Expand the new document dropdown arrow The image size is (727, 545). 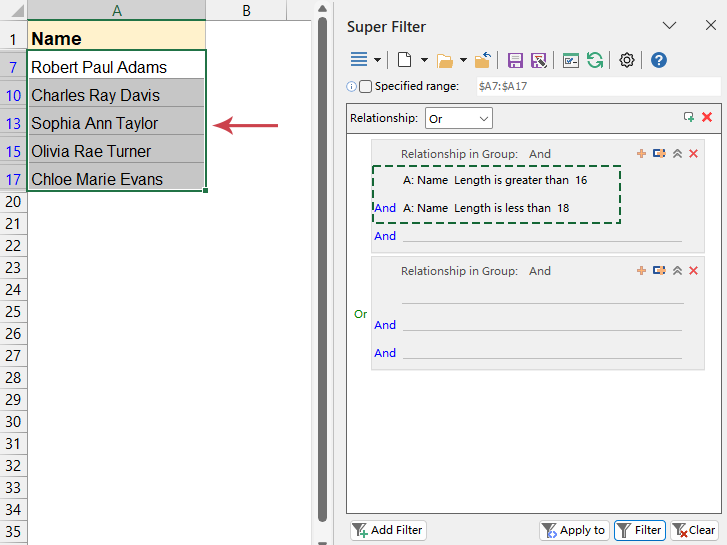[x=424, y=61]
